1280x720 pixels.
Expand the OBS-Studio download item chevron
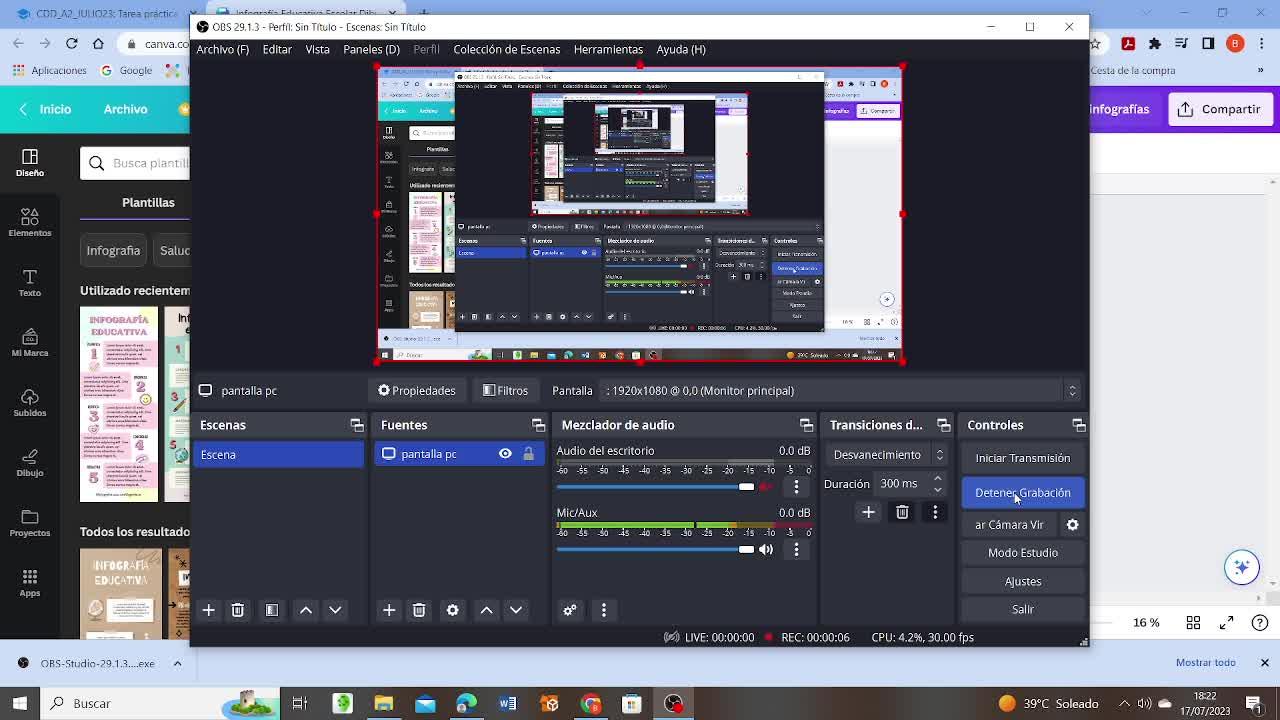[x=177, y=663]
